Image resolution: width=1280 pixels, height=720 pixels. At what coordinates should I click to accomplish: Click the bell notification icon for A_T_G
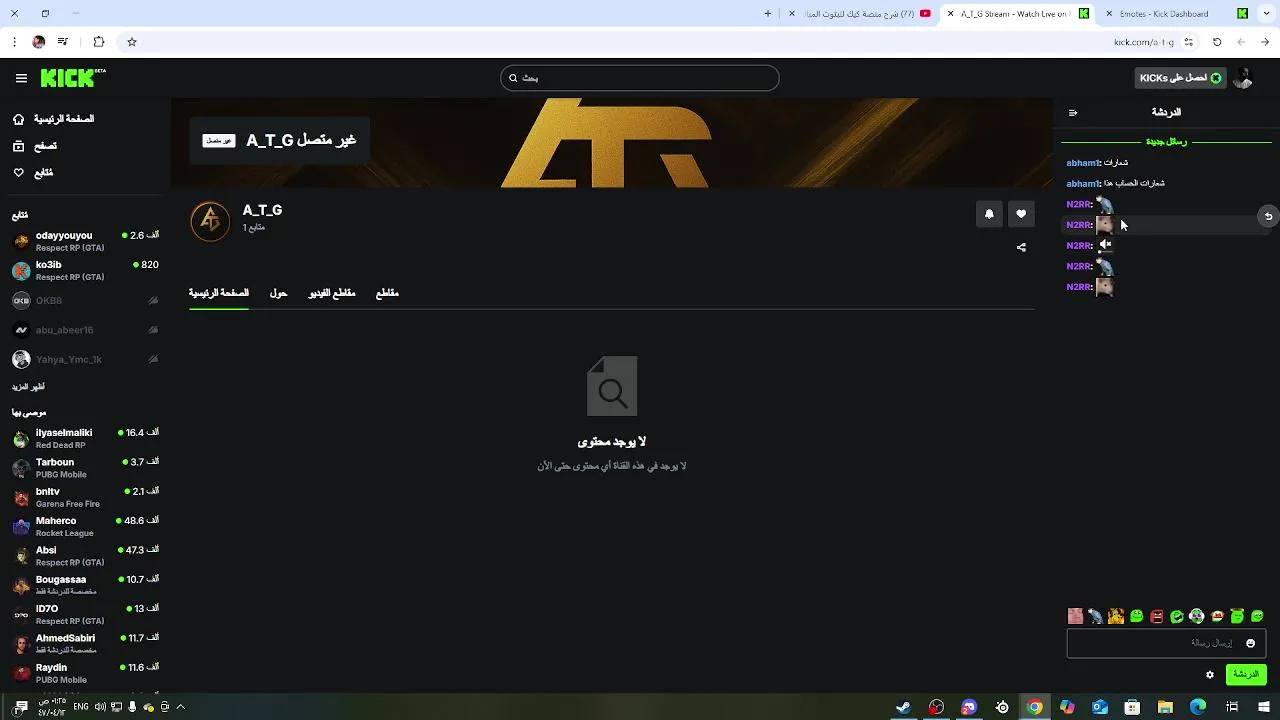coord(989,214)
